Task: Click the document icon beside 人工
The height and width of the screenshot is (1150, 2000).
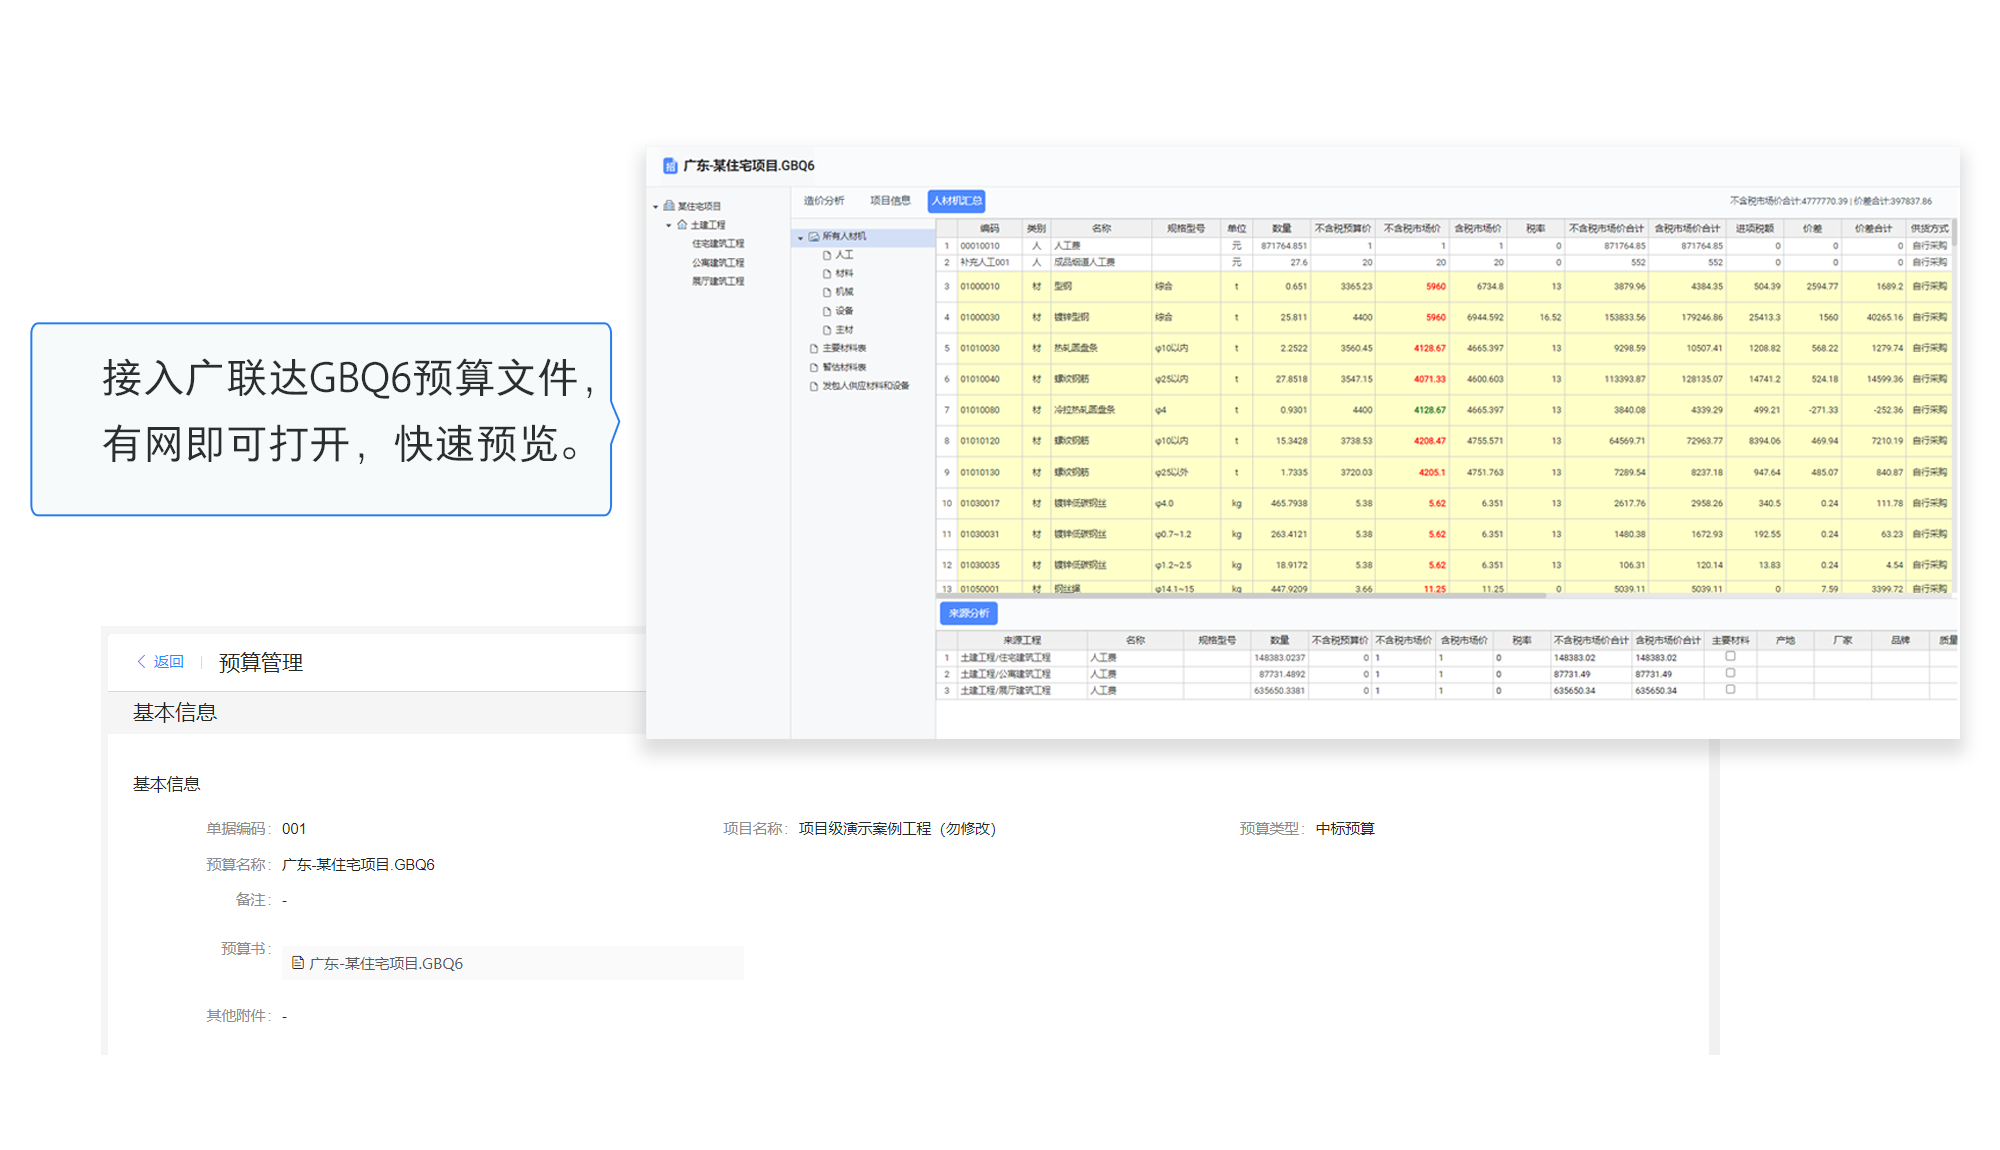Action: pyautogui.click(x=827, y=256)
